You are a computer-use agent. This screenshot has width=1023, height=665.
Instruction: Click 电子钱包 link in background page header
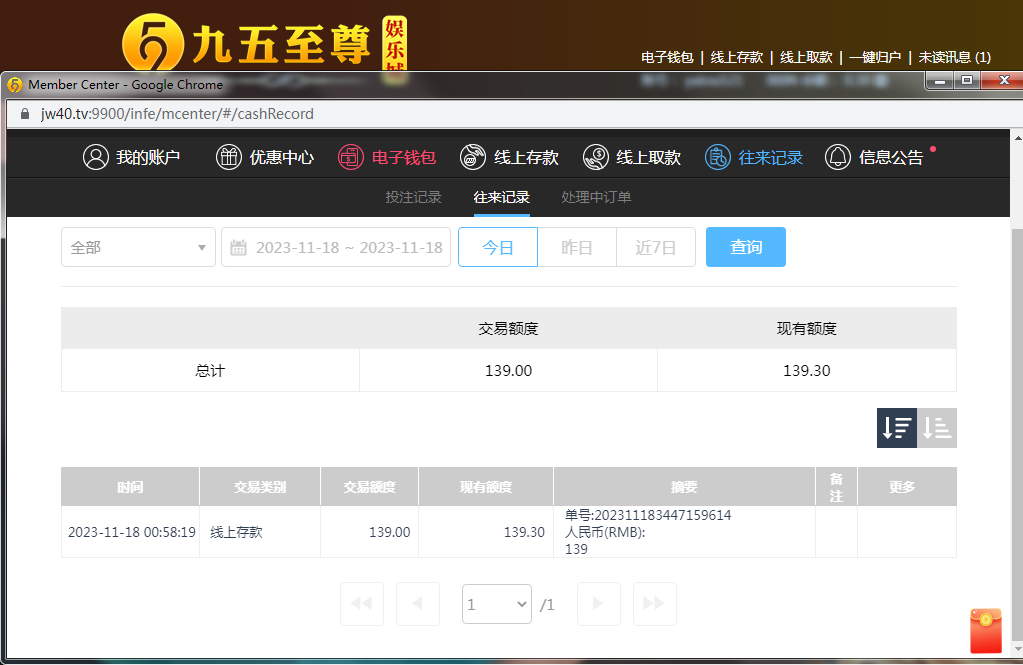667,57
